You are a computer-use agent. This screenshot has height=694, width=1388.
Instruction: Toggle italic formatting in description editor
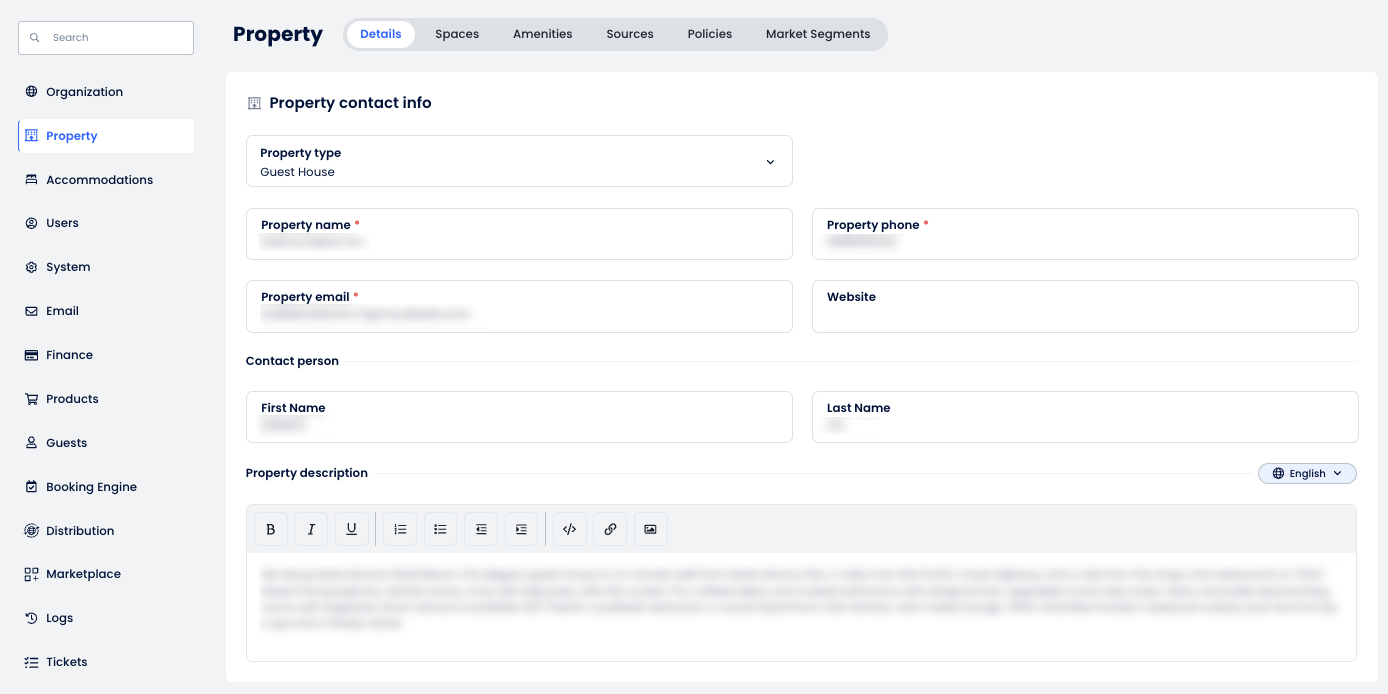pyautogui.click(x=311, y=530)
